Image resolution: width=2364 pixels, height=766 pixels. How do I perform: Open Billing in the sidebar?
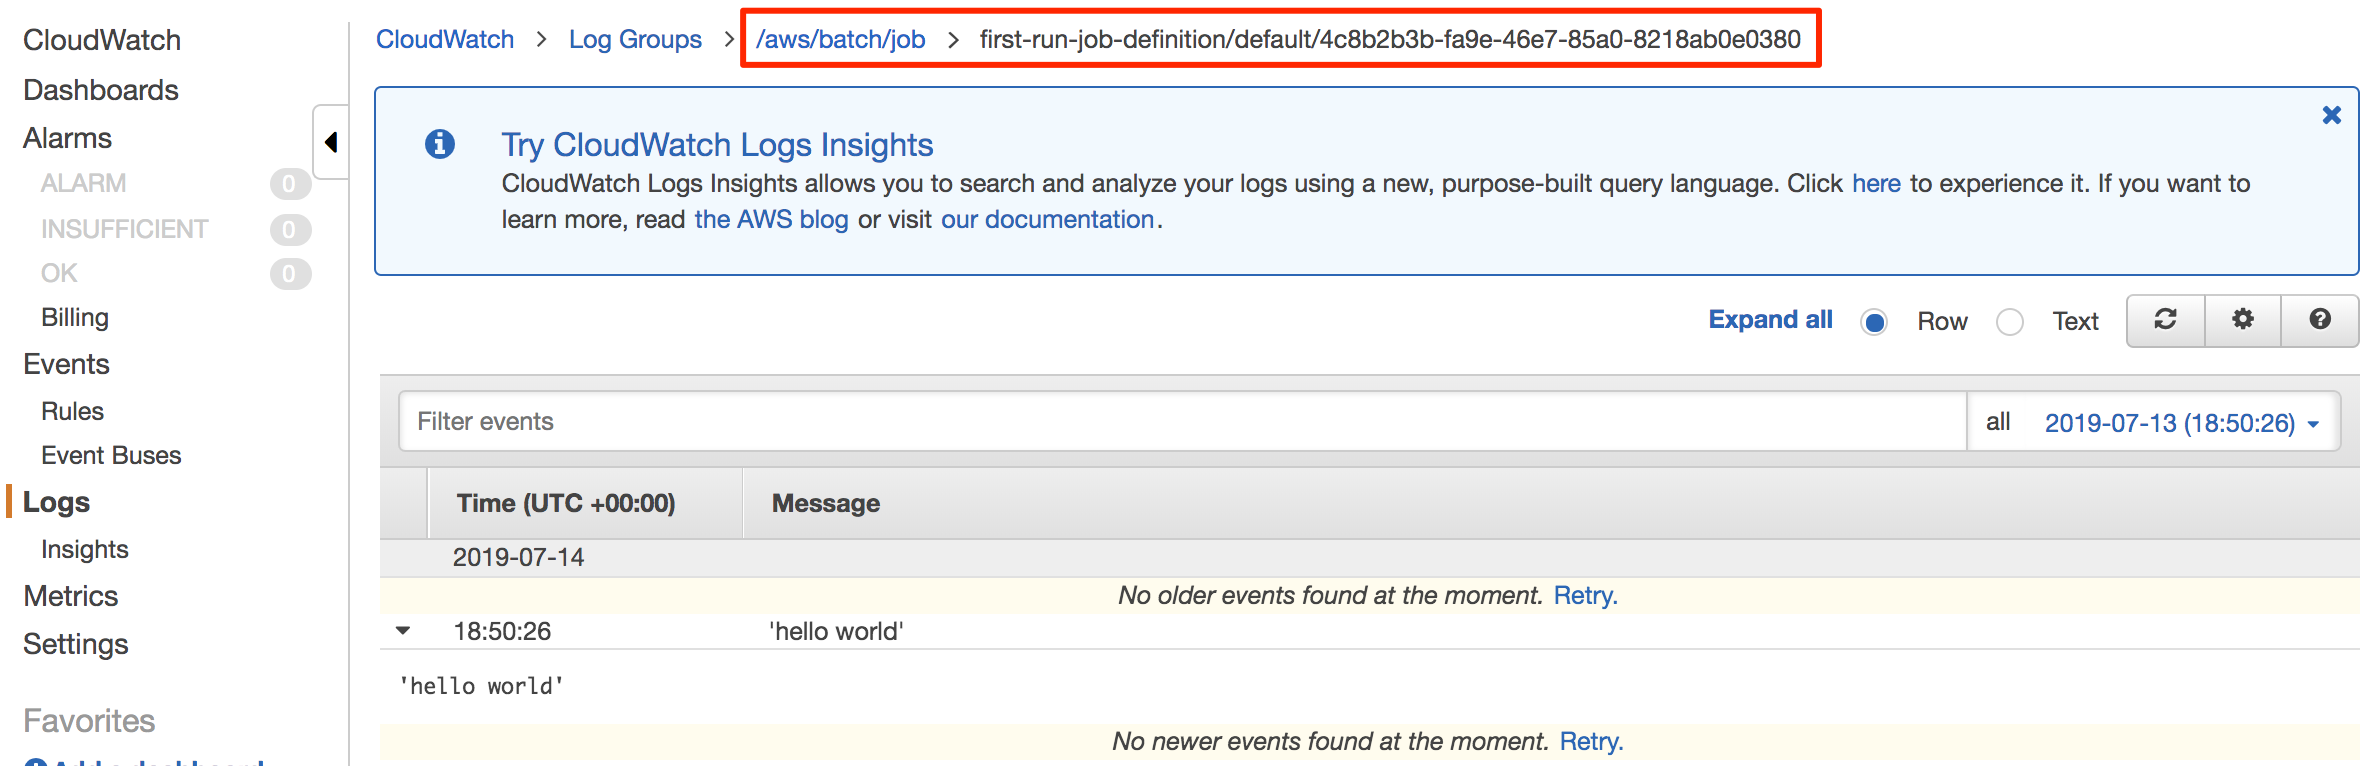tap(75, 318)
